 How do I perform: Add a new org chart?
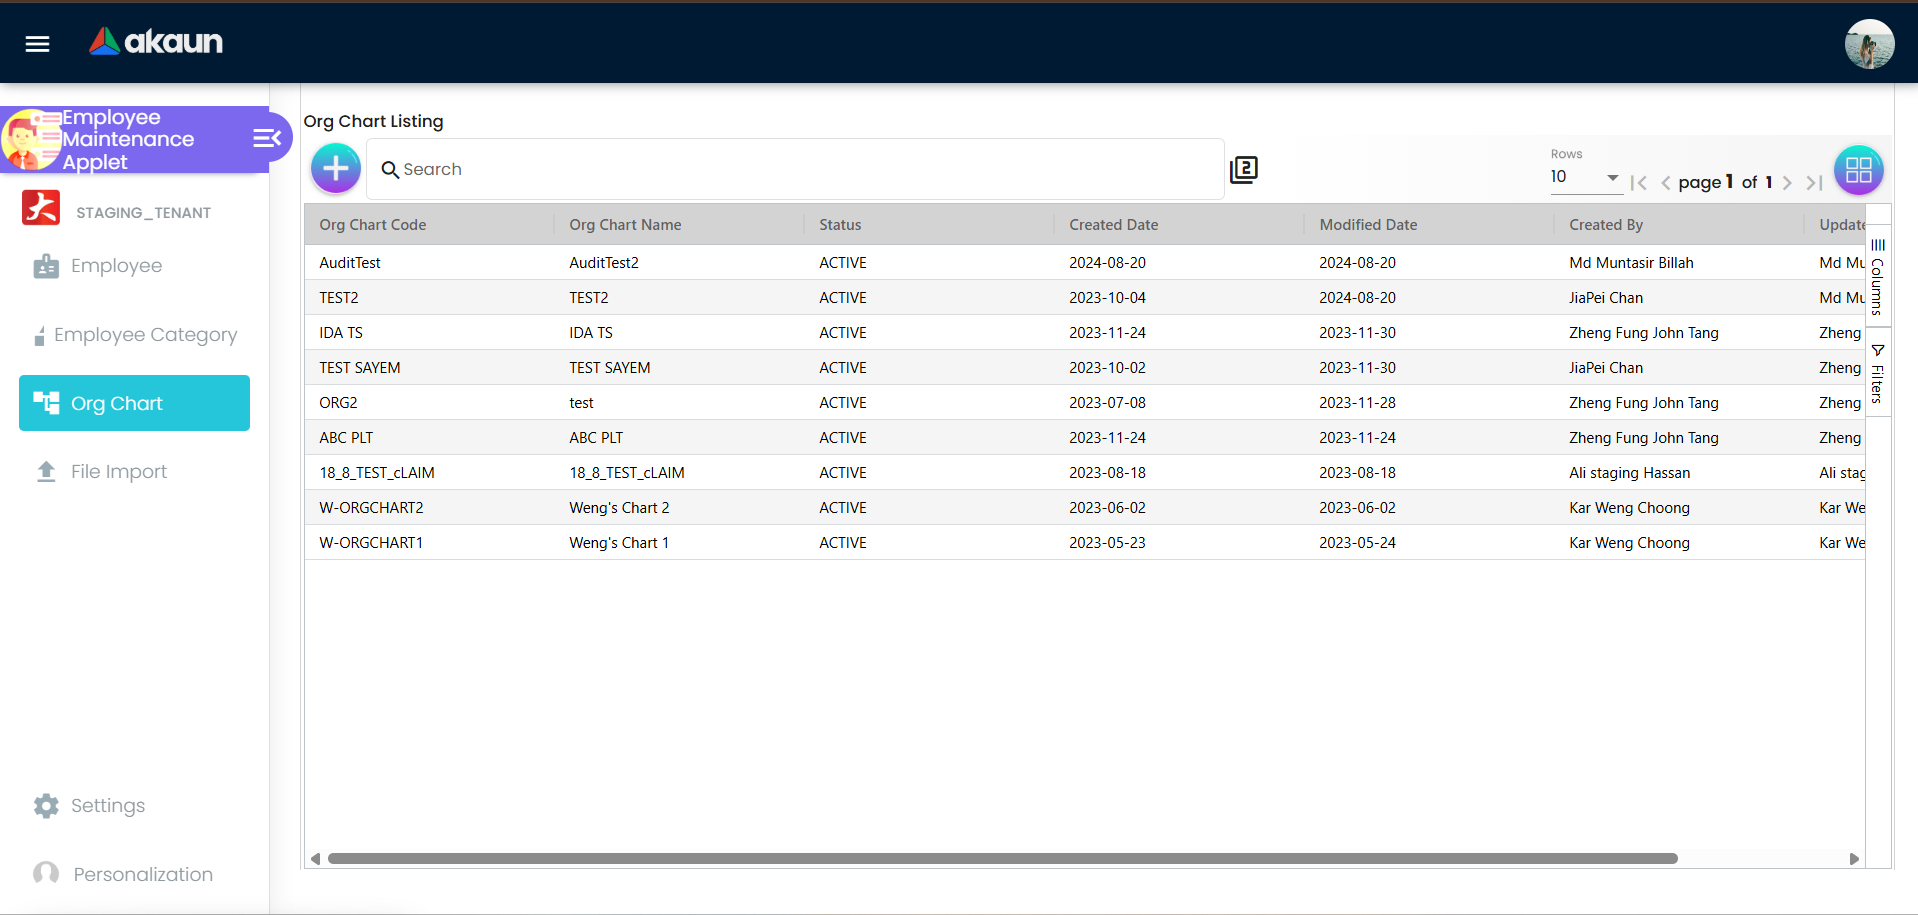coord(336,168)
